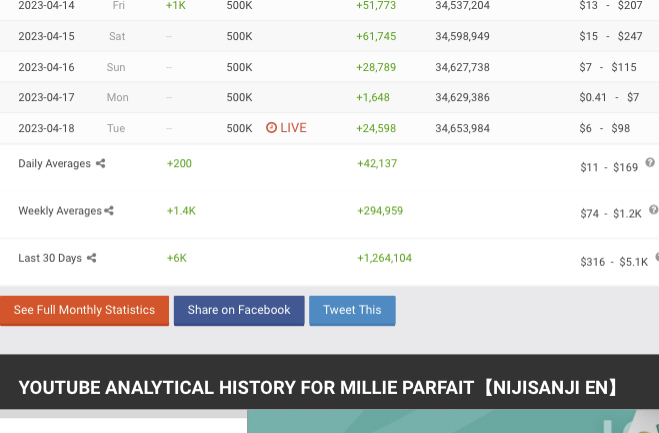Click Share on Facebook button
The image size is (659, 433).
tap(239, 311)
